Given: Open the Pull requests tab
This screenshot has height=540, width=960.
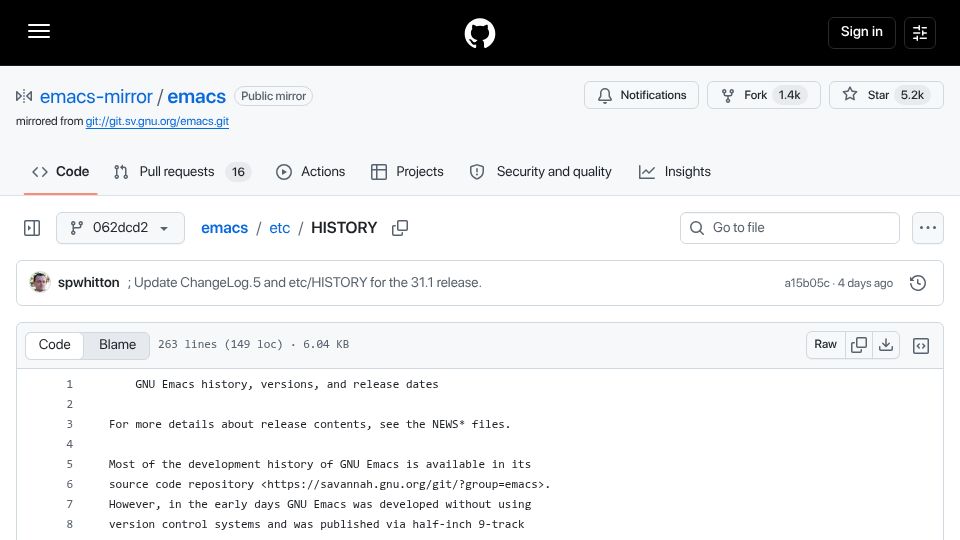Looking at the screenshot, I should coord(182,172).
